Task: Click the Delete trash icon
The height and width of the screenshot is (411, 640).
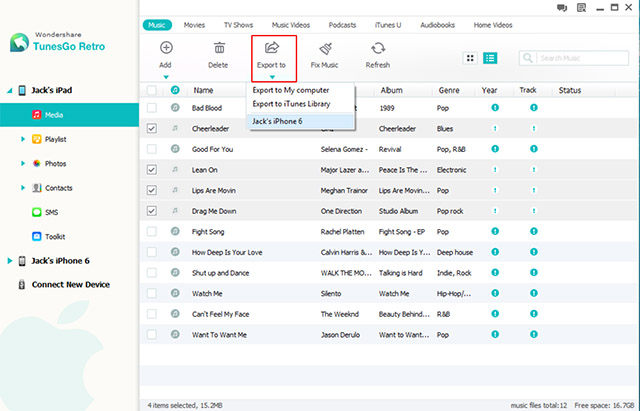Action: 218,48
